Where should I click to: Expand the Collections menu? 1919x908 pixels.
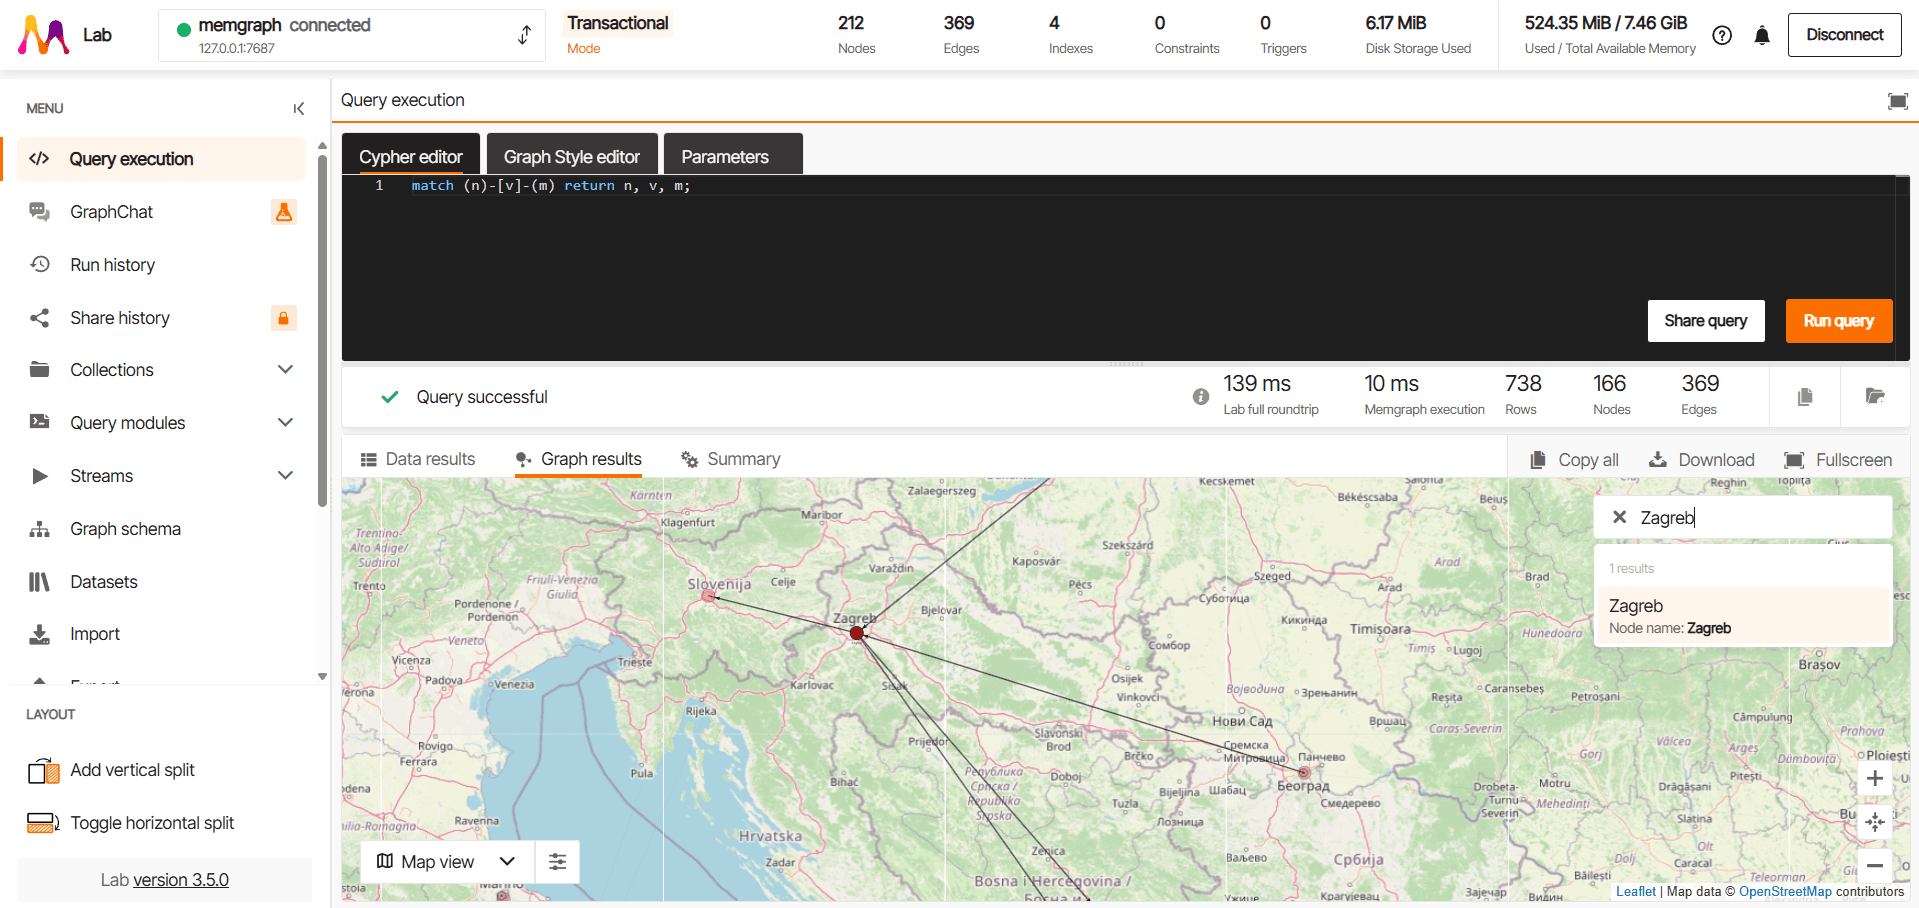click(285, 370)
